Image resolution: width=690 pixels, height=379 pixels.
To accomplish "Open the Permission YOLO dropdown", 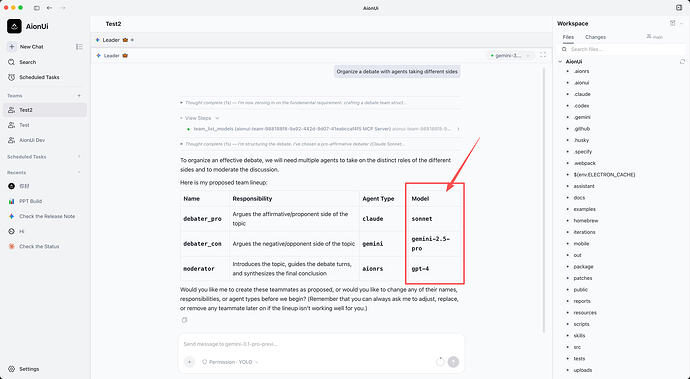I will [x=230, y=362].
